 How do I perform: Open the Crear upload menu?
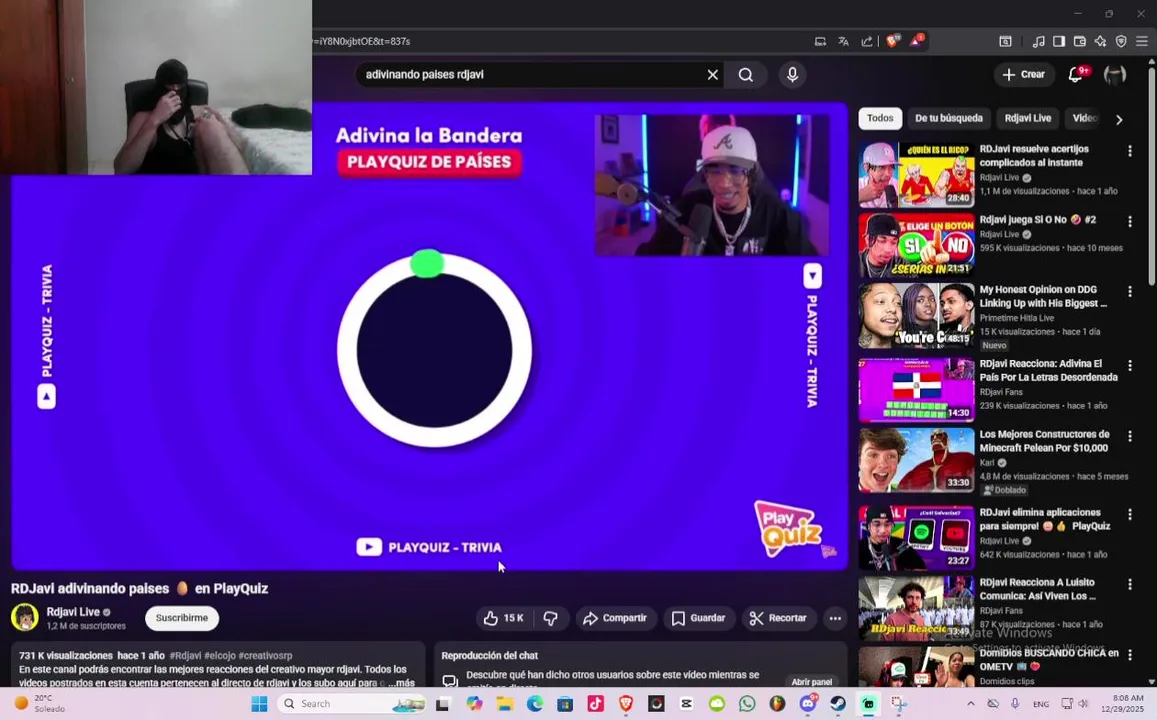[x=1023, y=75]
